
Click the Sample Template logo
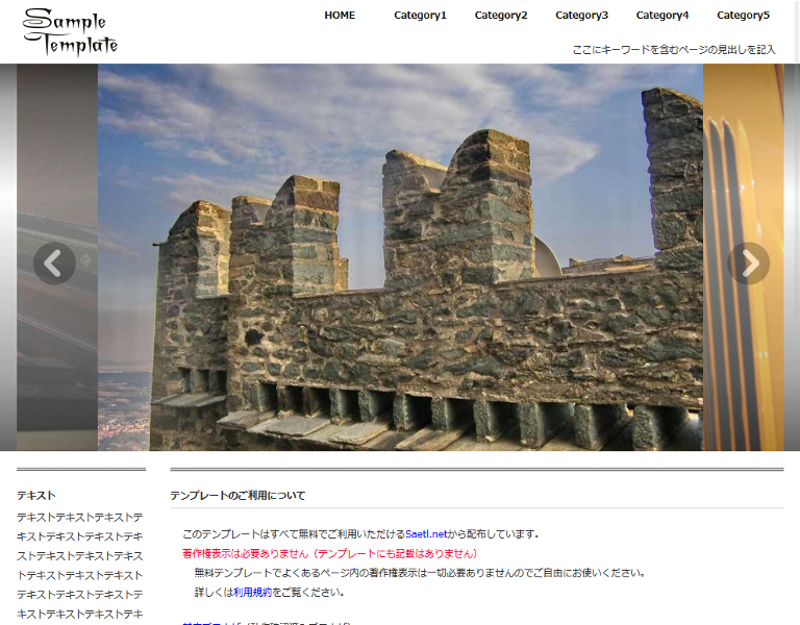coord(70,32)
